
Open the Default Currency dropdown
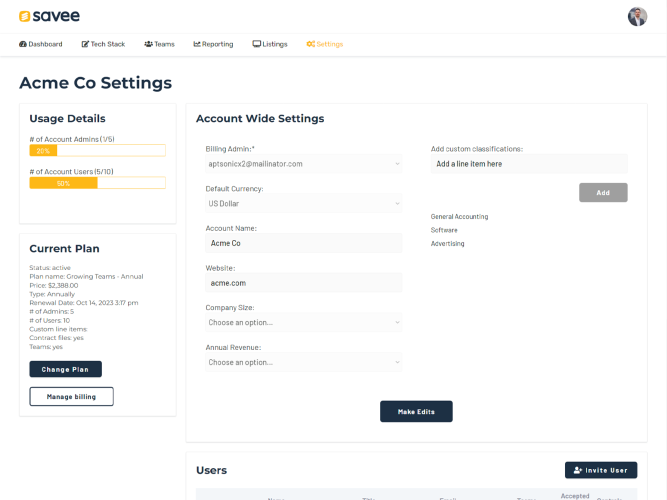pos(304,203)
